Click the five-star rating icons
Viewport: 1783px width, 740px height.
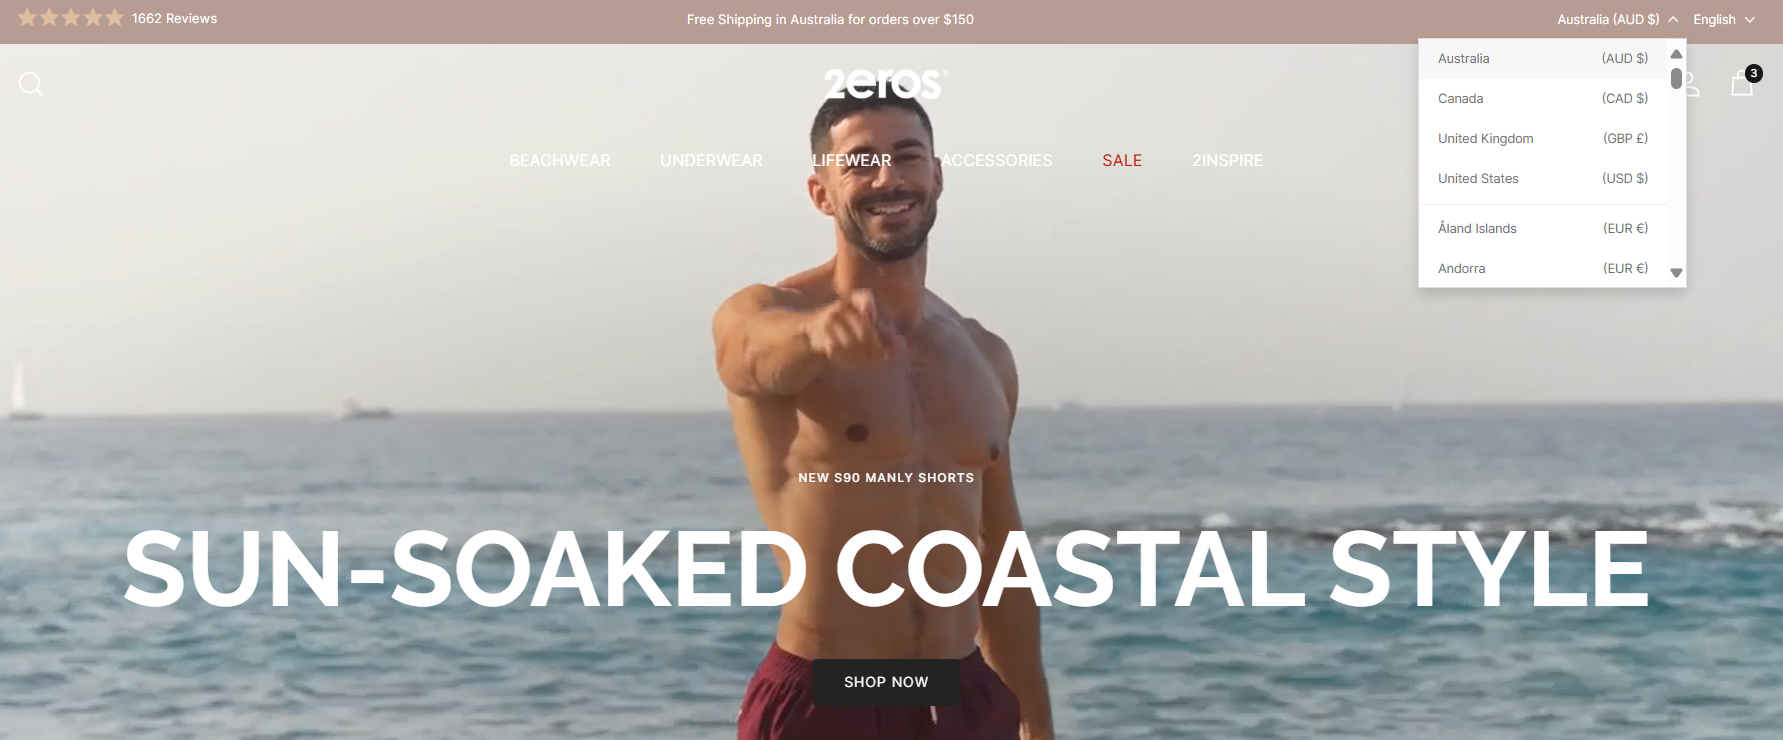[x=71, y=18]
